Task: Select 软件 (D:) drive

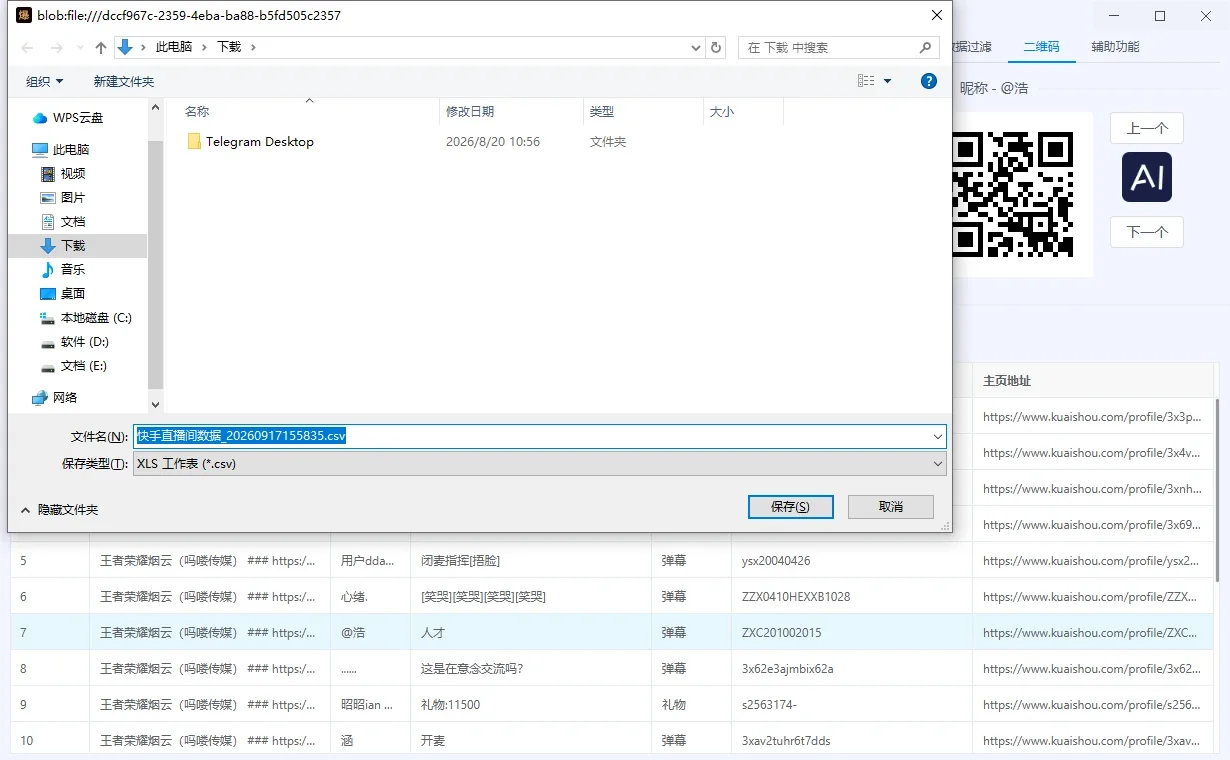Action: coord(84,342)
